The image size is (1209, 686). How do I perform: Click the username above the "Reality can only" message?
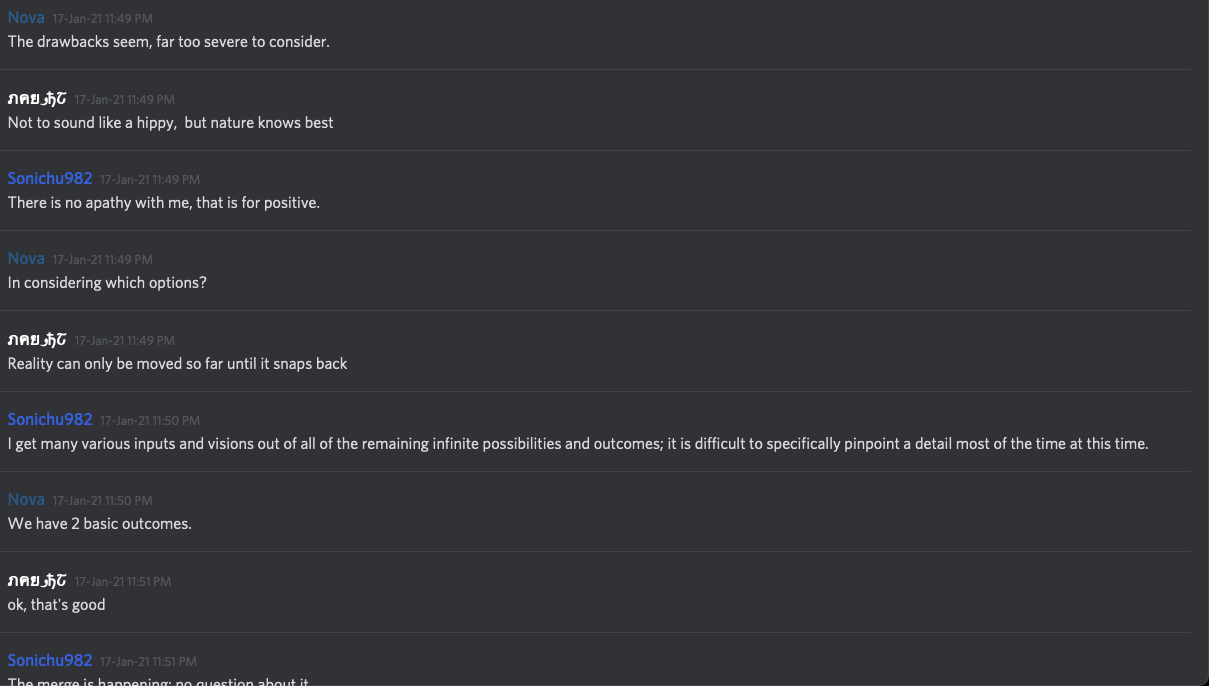tap(37, 339)
